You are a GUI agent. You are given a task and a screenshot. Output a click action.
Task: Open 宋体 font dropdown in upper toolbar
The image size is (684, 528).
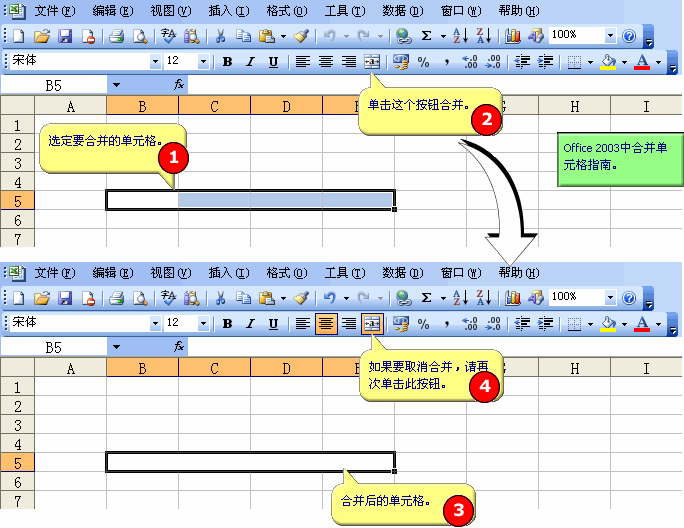[x=155, y=61]
